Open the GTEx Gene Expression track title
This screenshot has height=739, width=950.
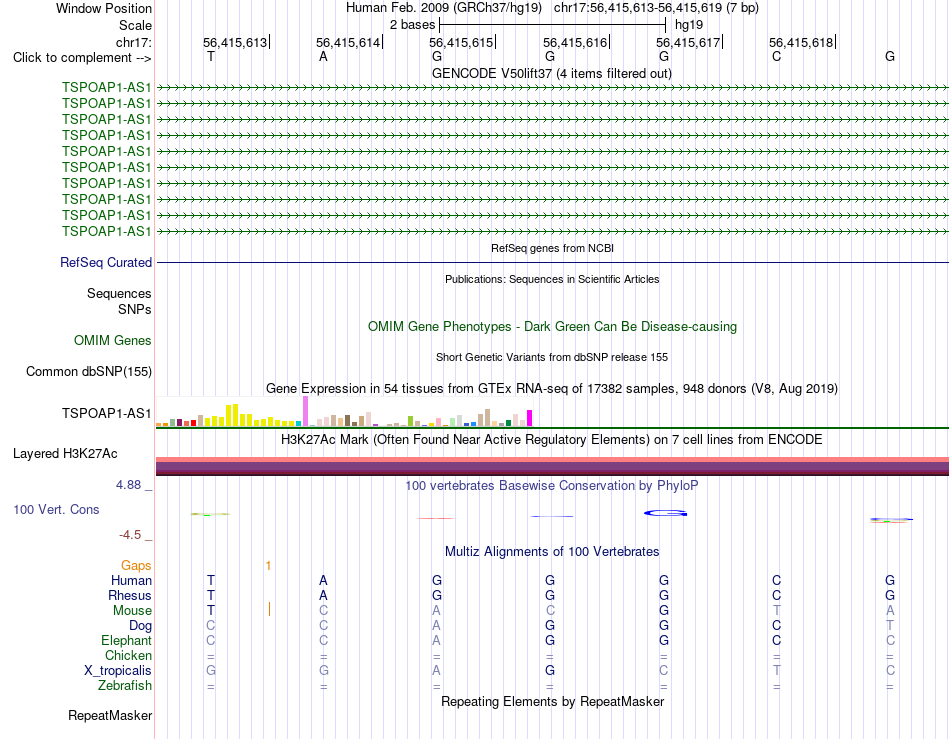click(x=552, y=388)
